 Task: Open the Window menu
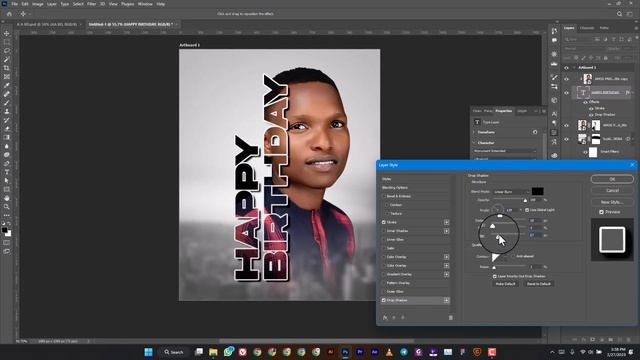click(145, 4)
